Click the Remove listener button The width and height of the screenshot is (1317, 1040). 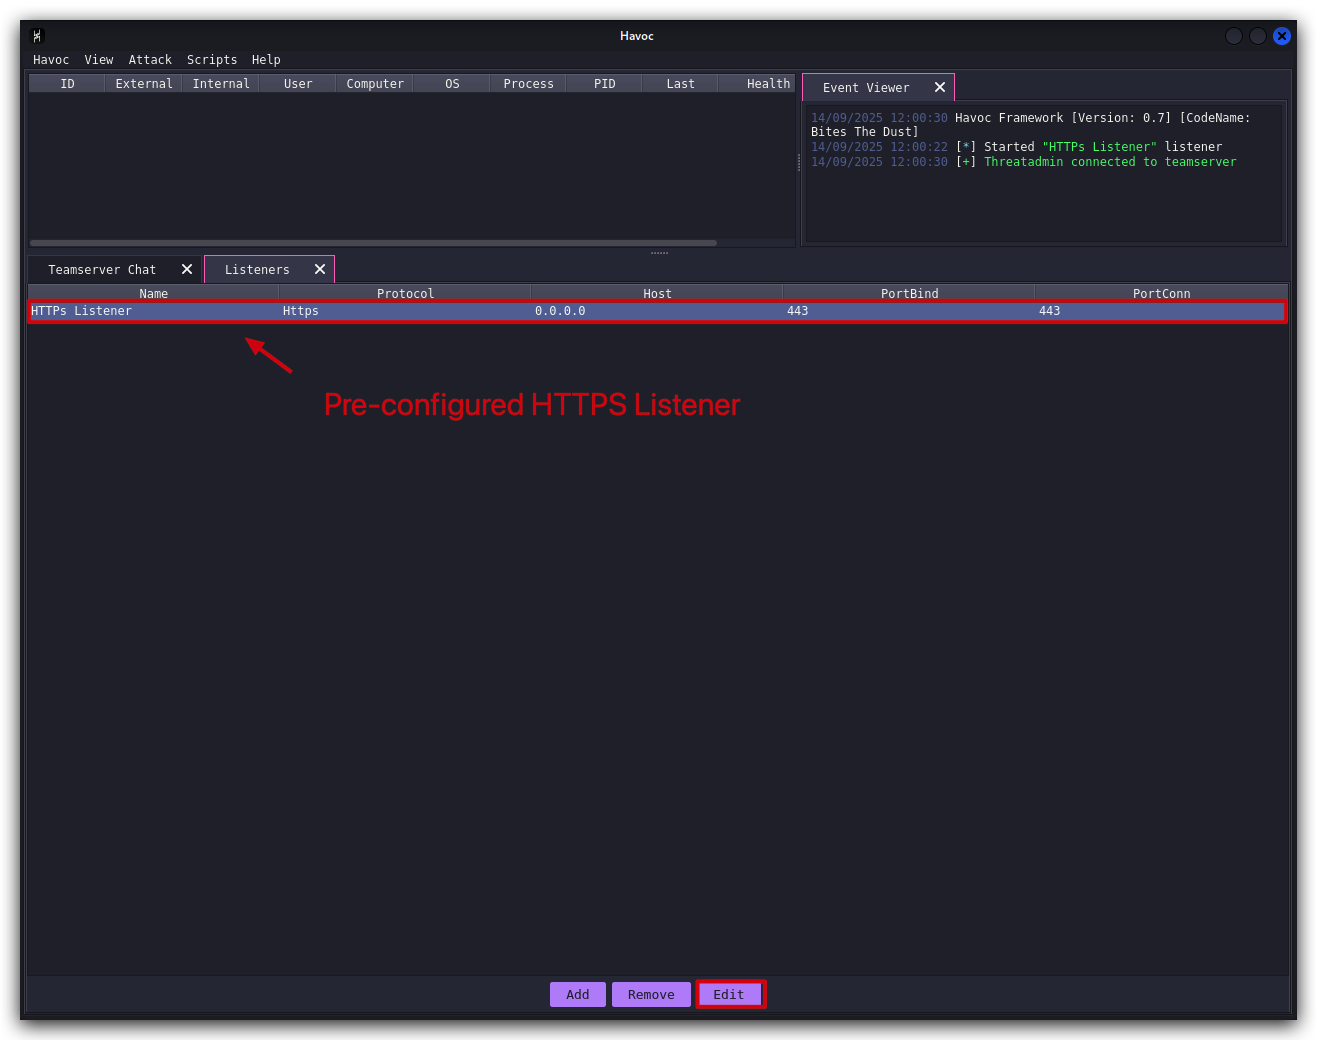click(x=651, y=995)
